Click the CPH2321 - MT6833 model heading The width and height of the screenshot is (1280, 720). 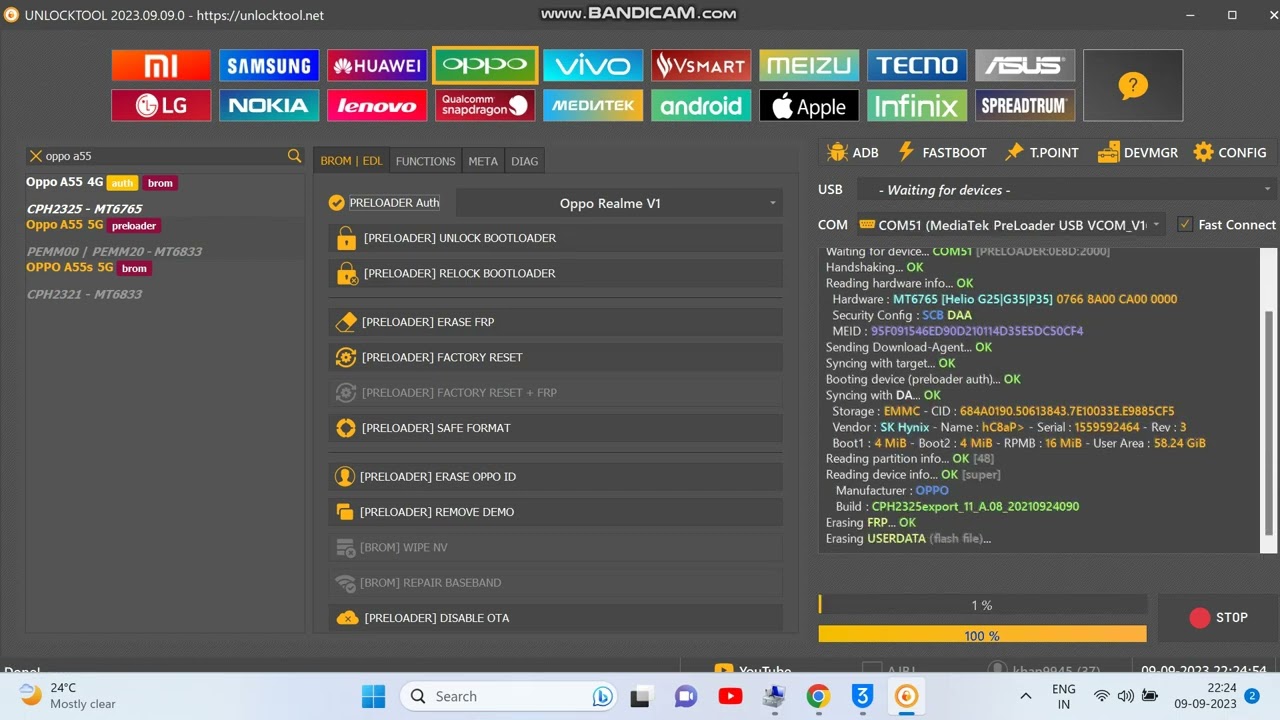point(85,294)
